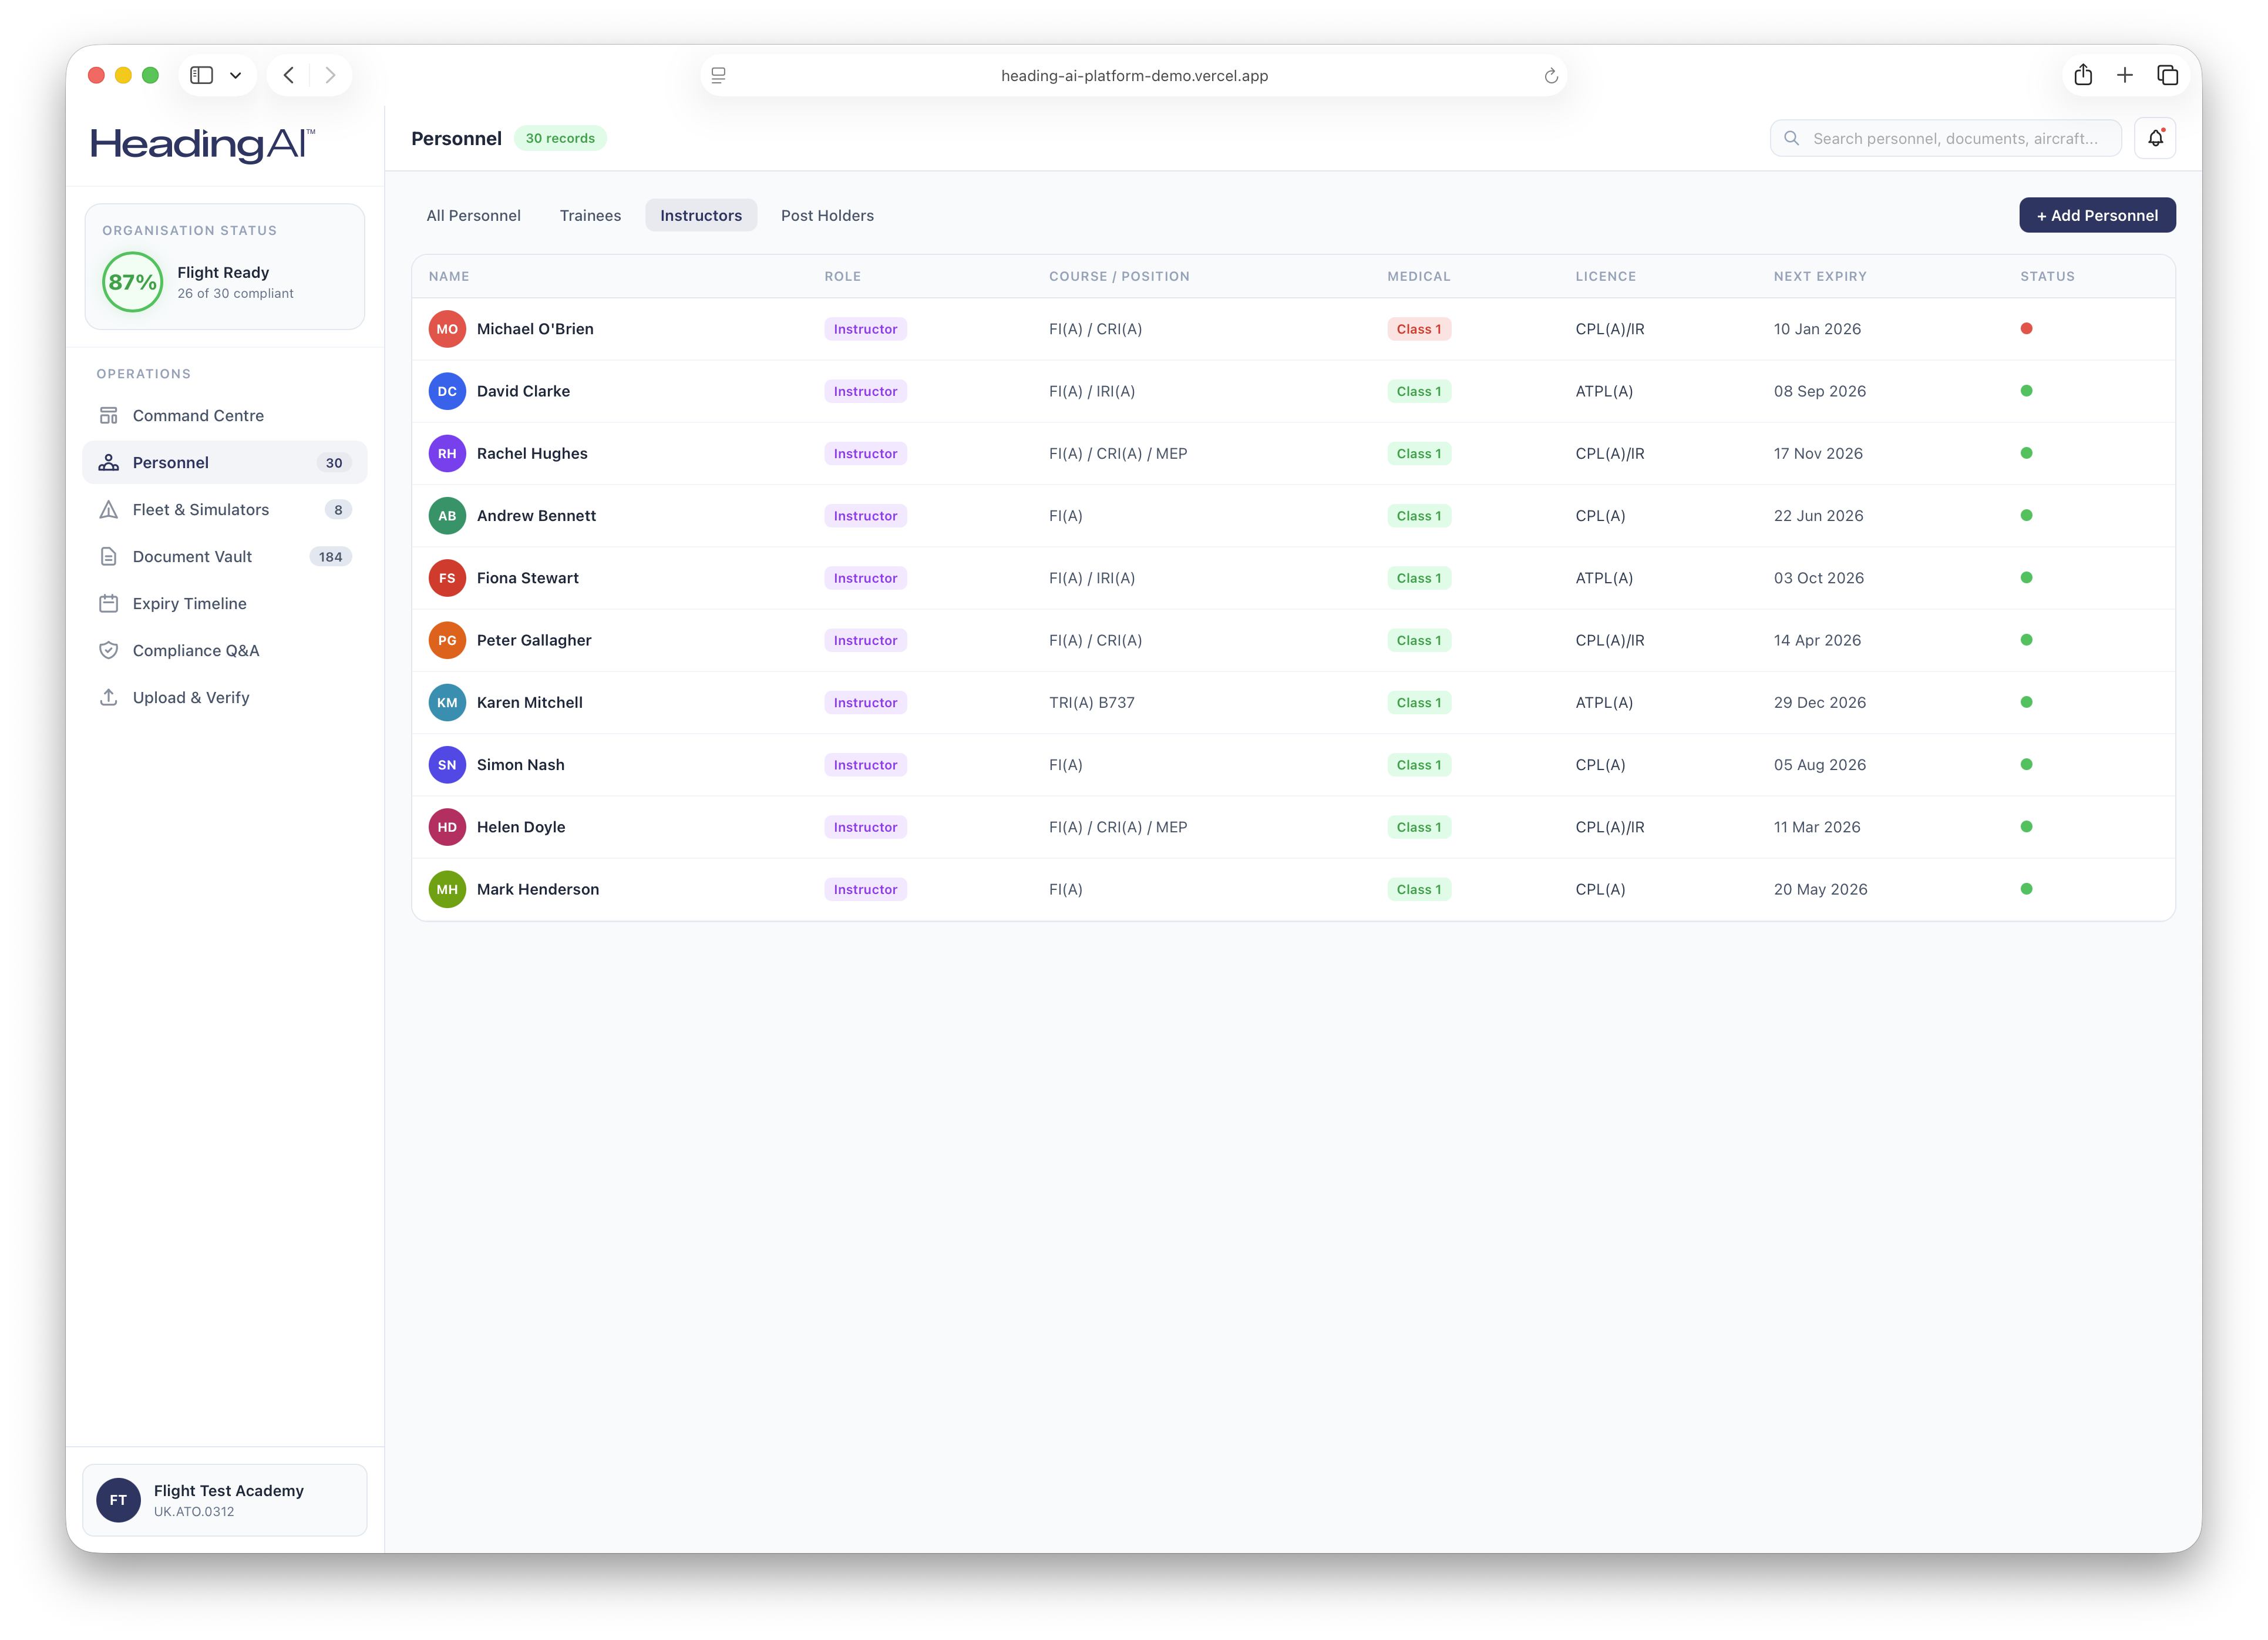Image resolution: width=2268 pixels, height=1640 pixels.
Task: Open the Document Vault
Action: tap(191, 556)
